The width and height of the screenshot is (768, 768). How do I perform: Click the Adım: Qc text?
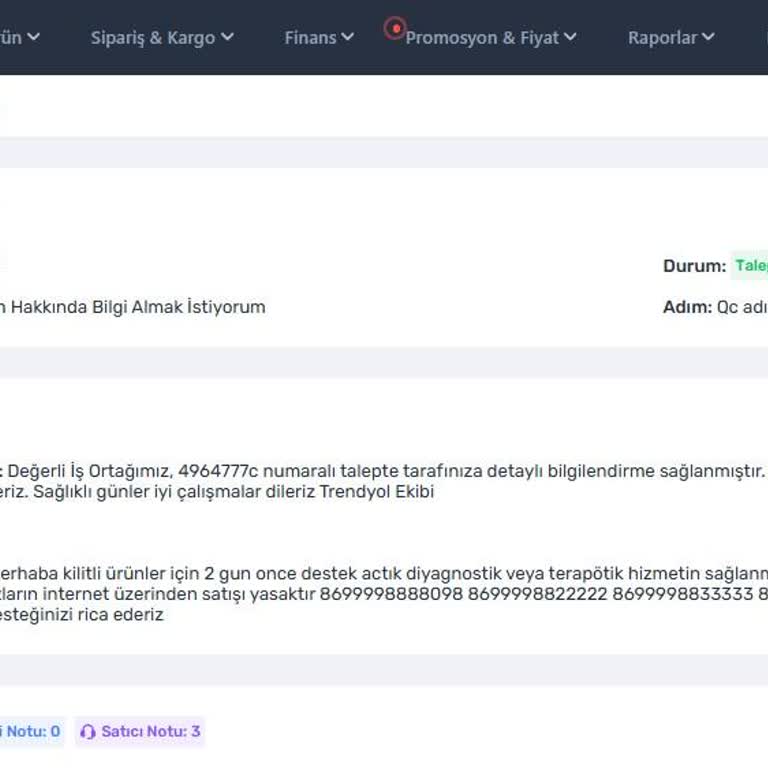[715, 307]
